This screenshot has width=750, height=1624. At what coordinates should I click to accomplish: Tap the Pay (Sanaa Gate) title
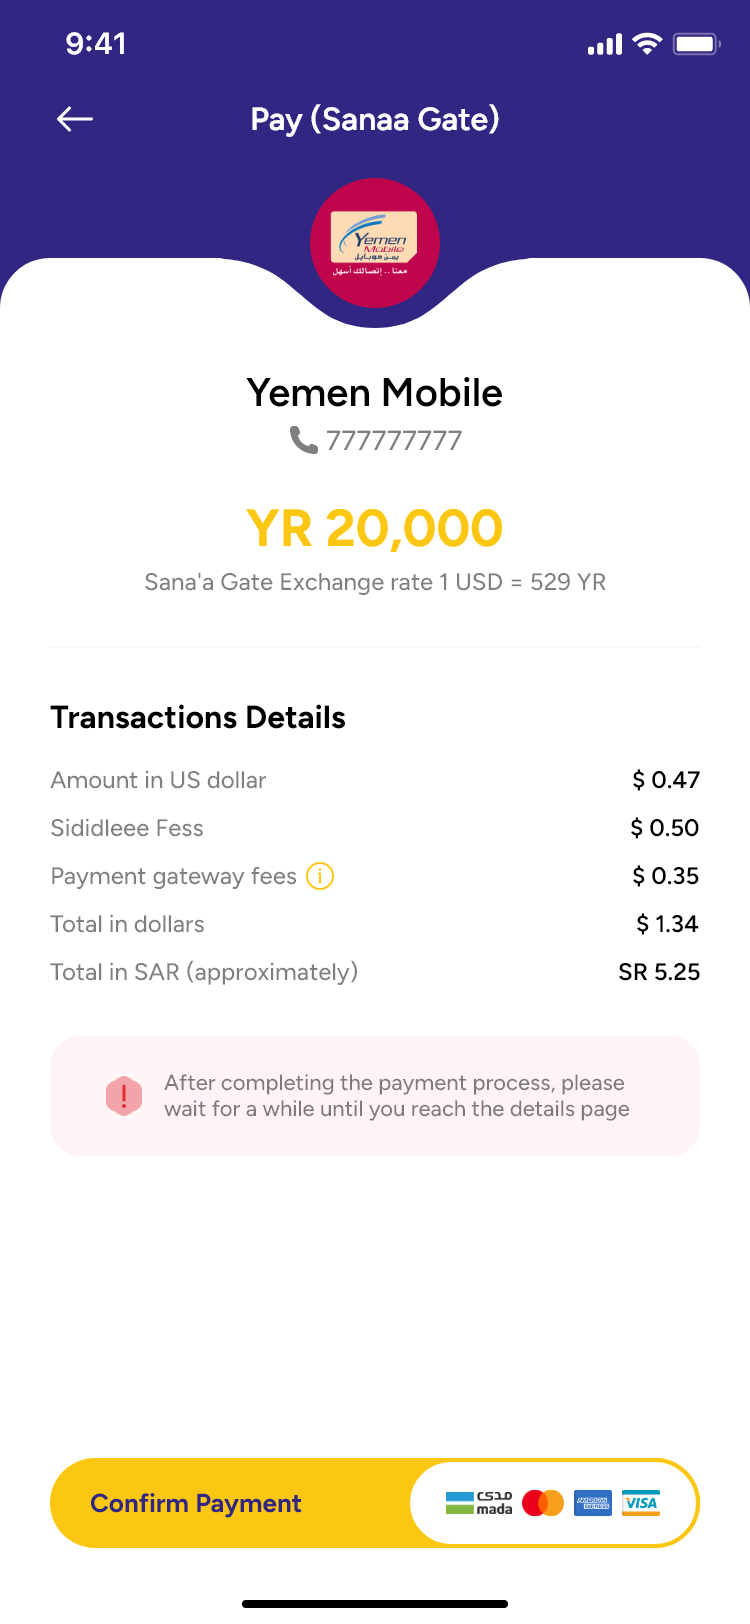tap(375, 120)
